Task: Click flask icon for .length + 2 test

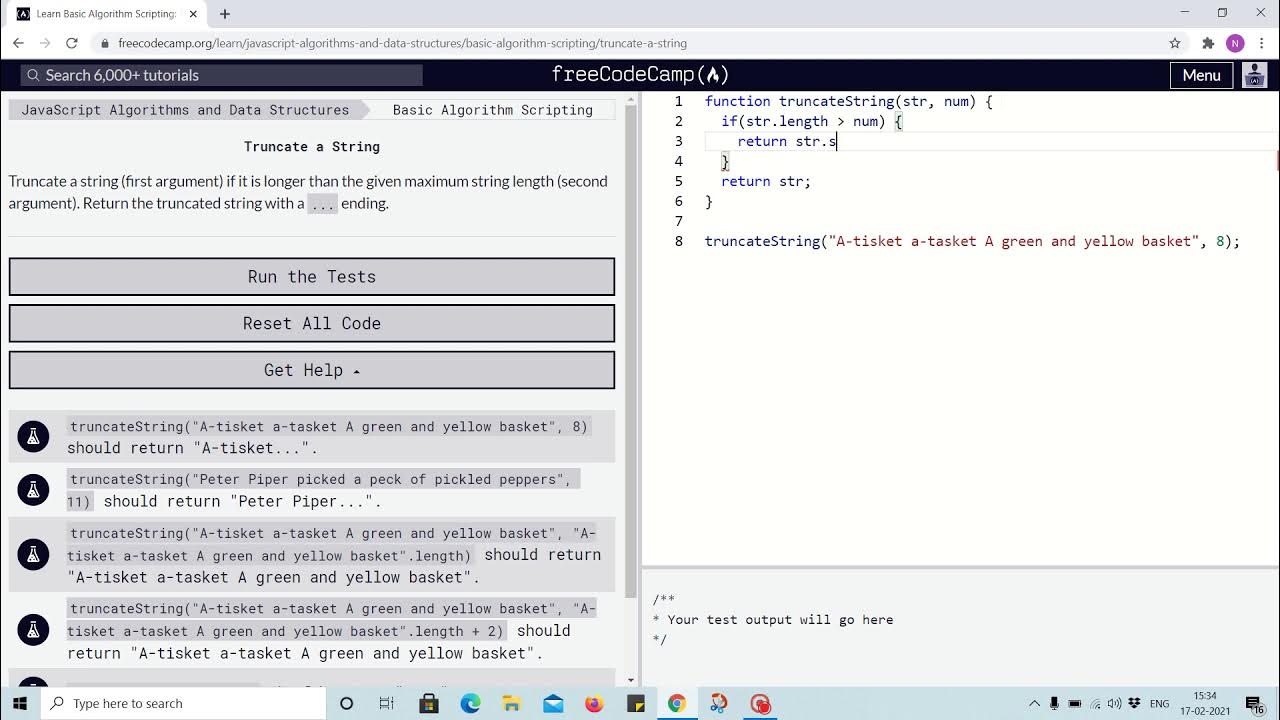Action: 33,630
